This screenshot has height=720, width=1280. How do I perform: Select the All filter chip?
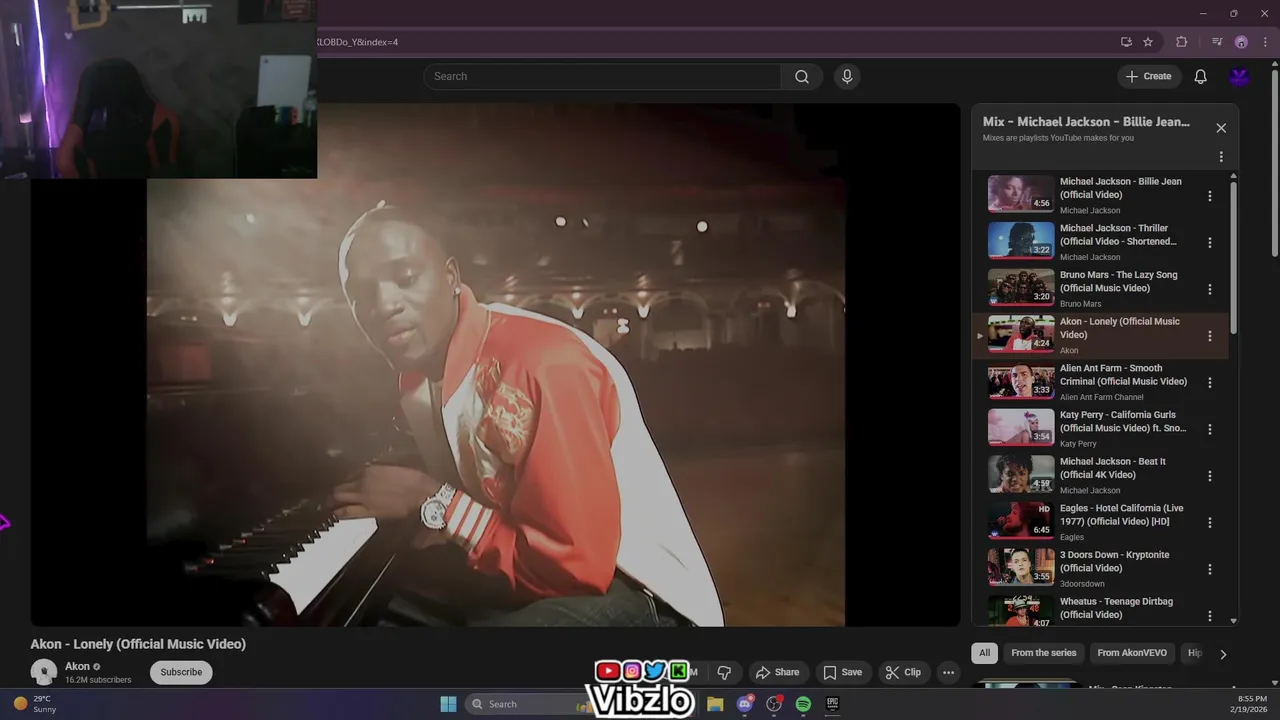(x=984, y=653)
